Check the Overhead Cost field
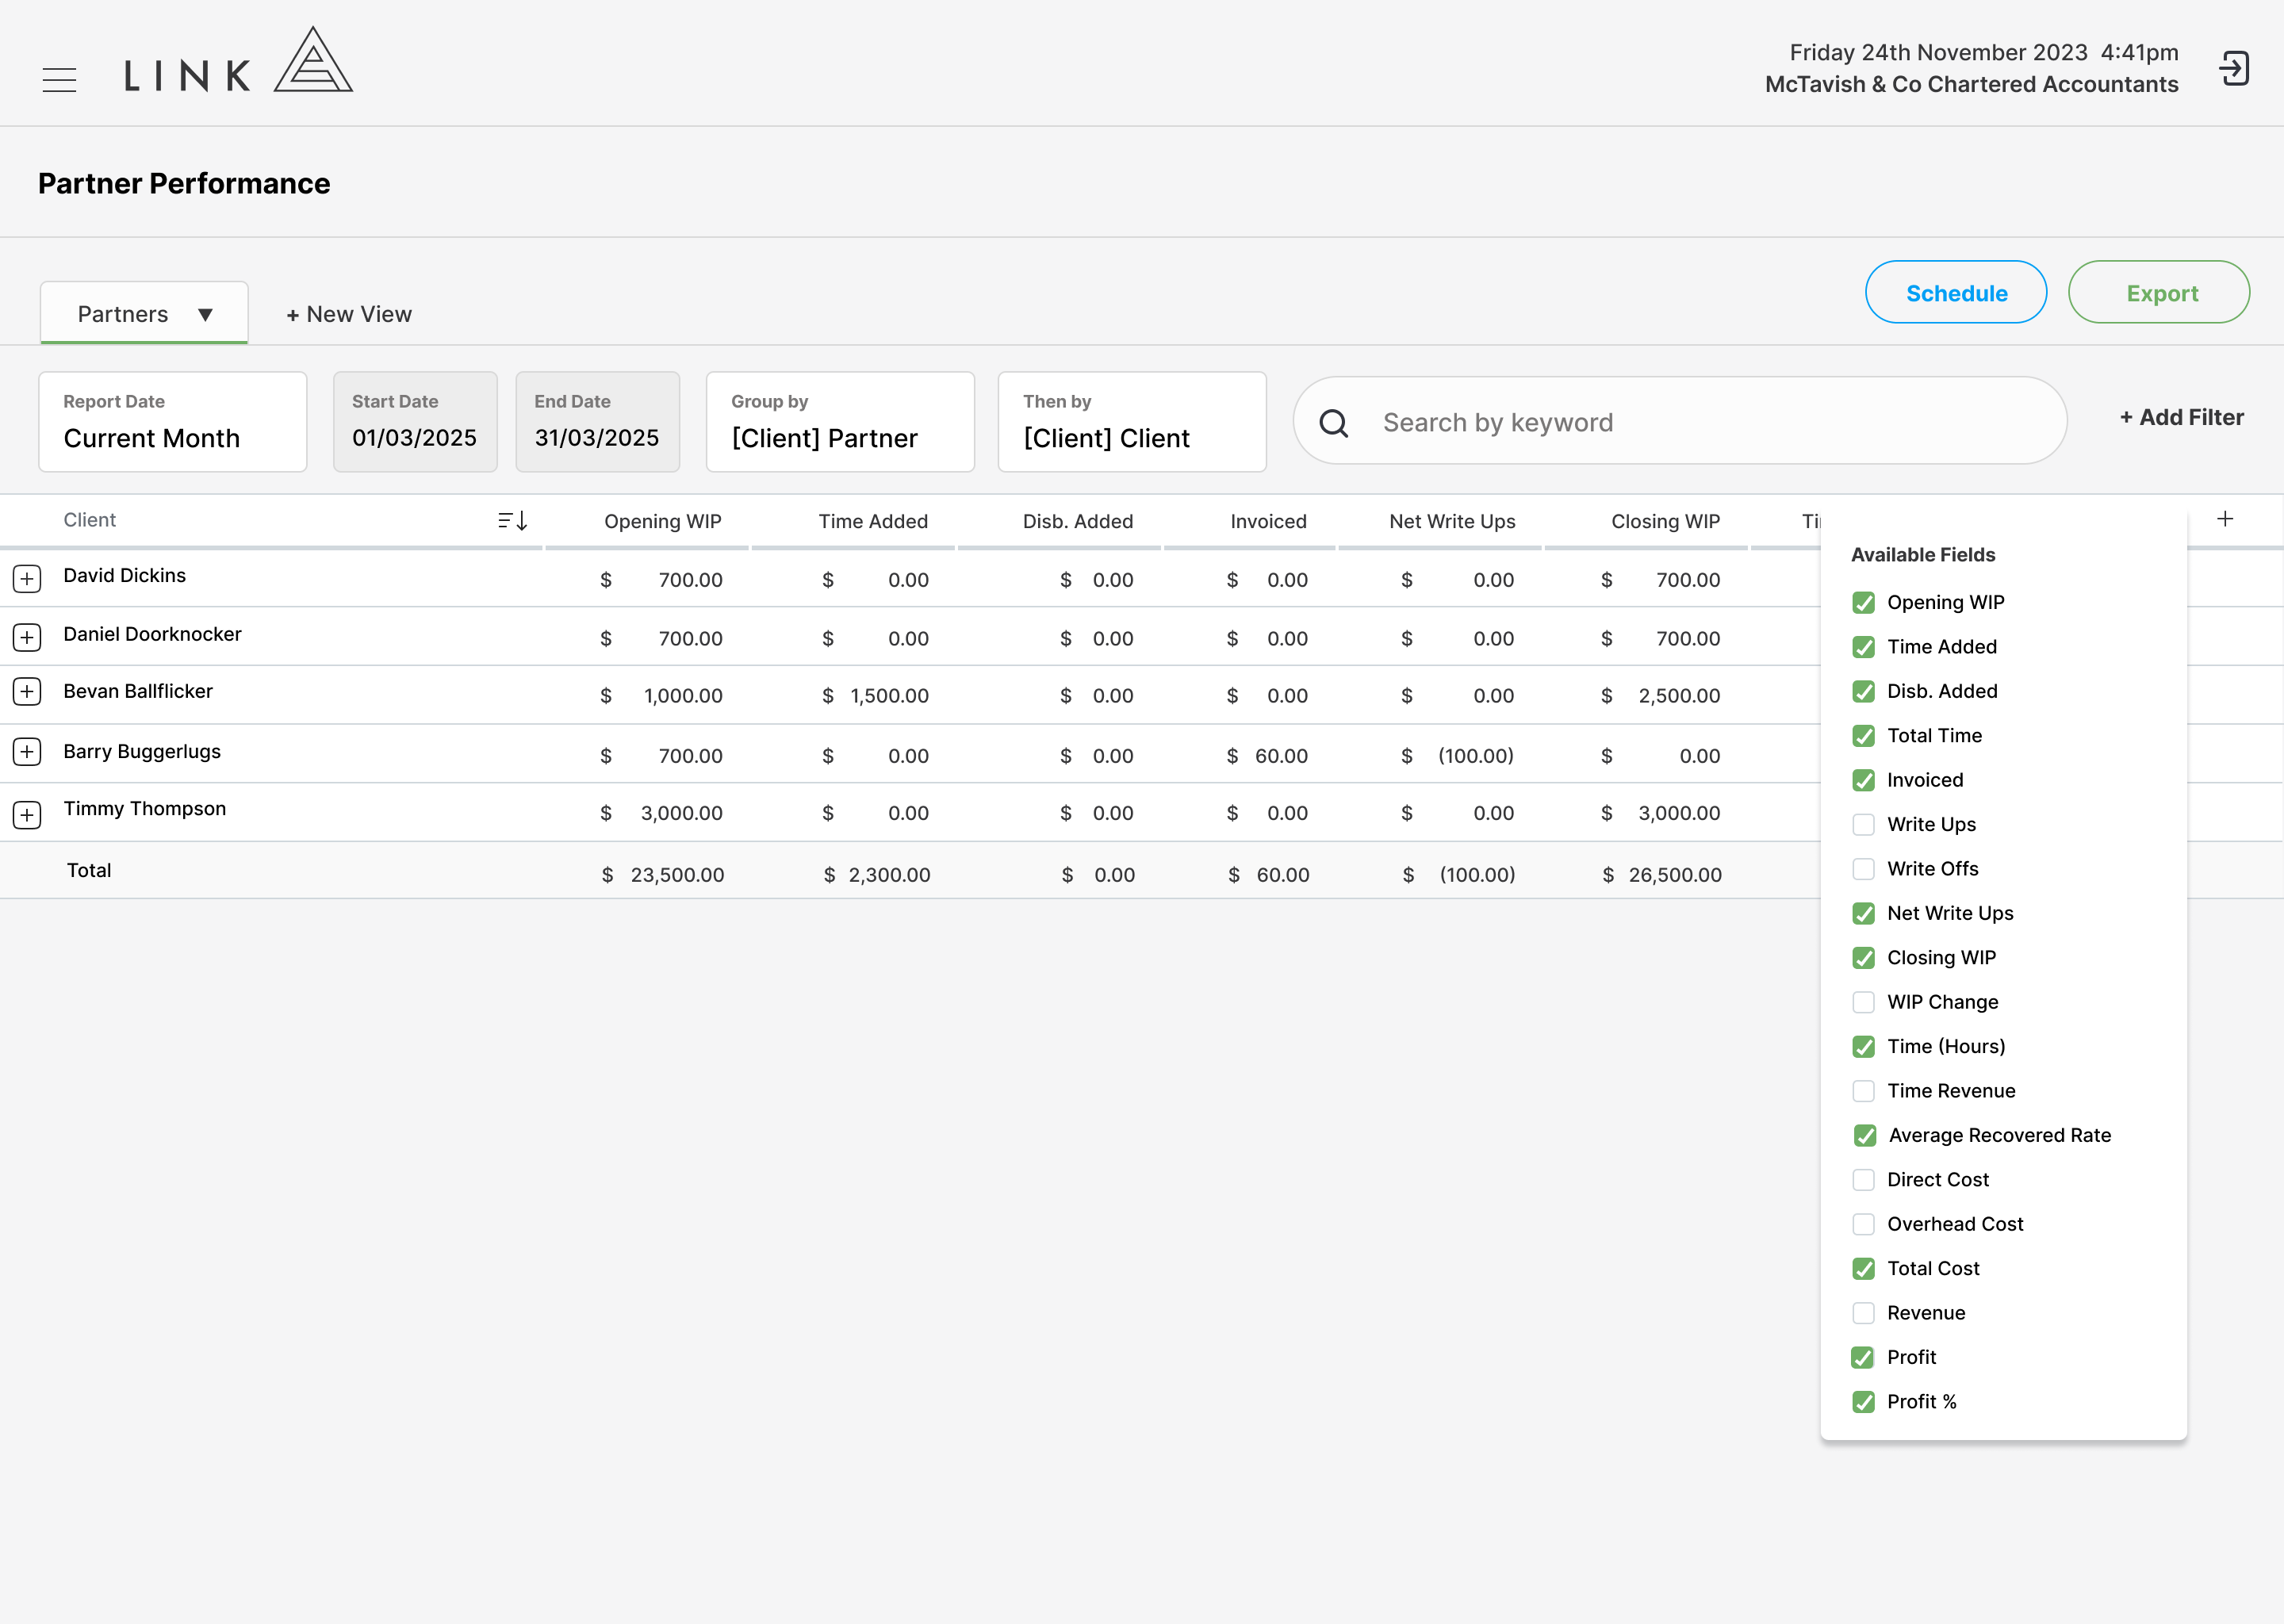This screenshot has width=2284, height=1624. tap(1863, 1224)
